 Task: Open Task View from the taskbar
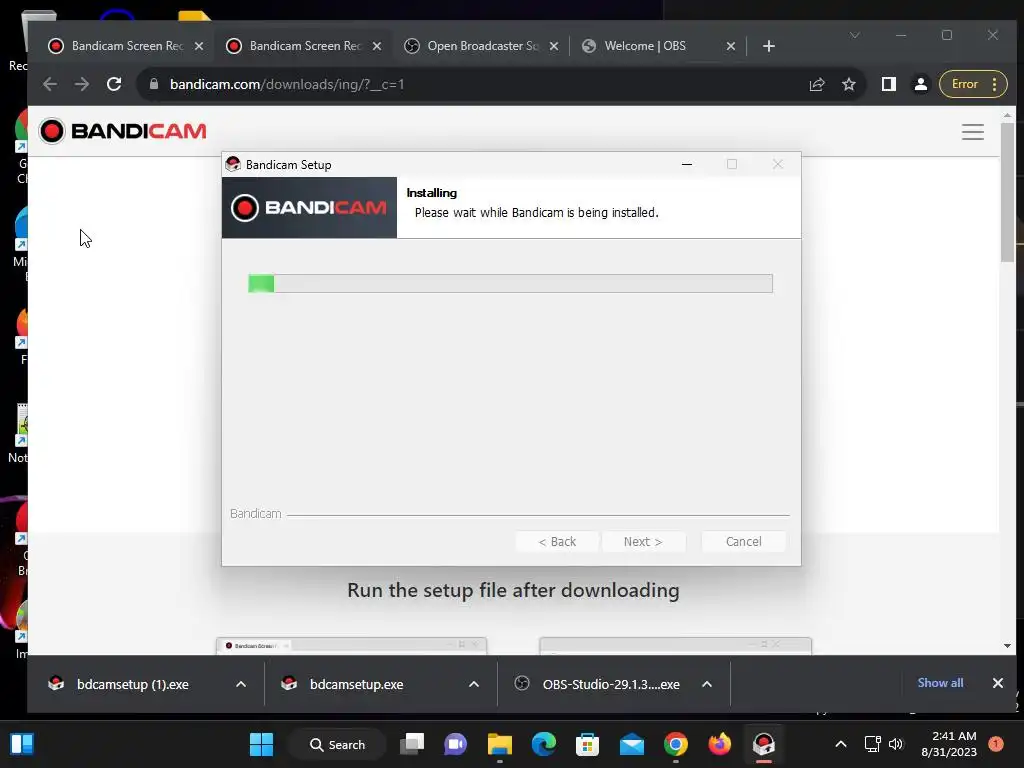click(412, 744)
